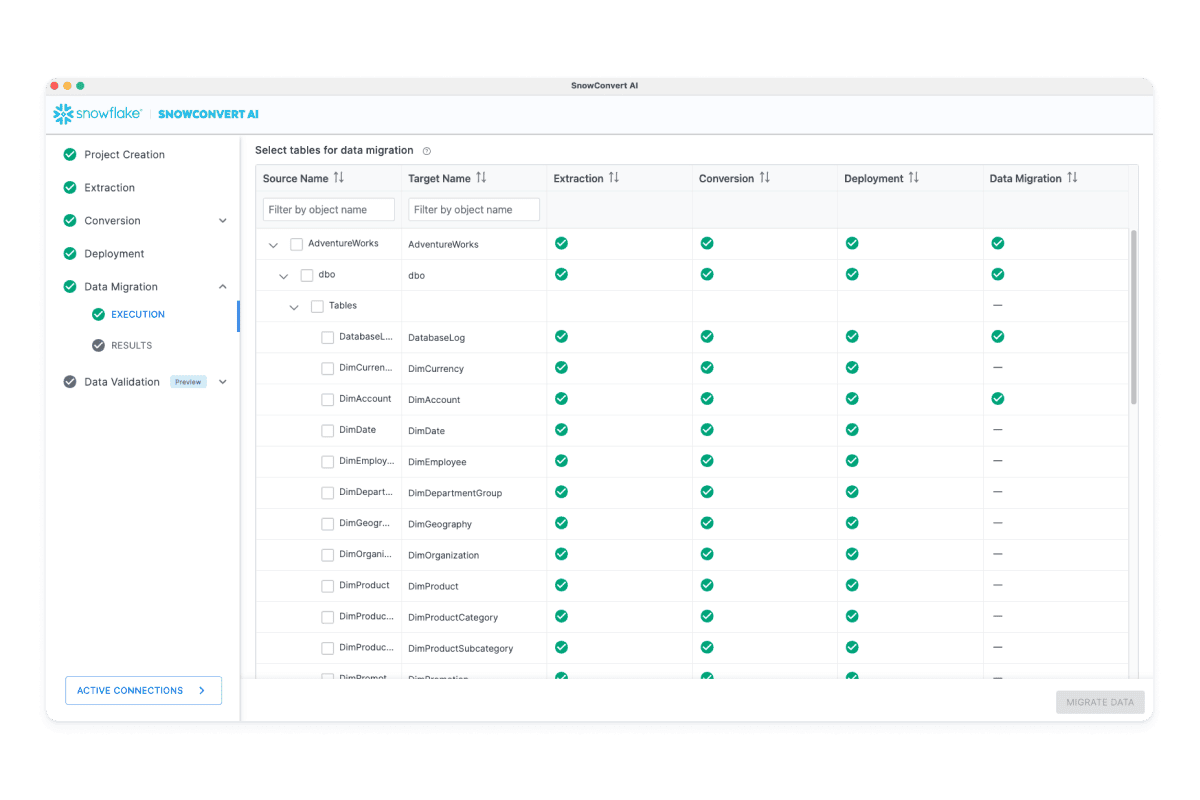
Task: Sort the table by Source Name
Action: 339,177
